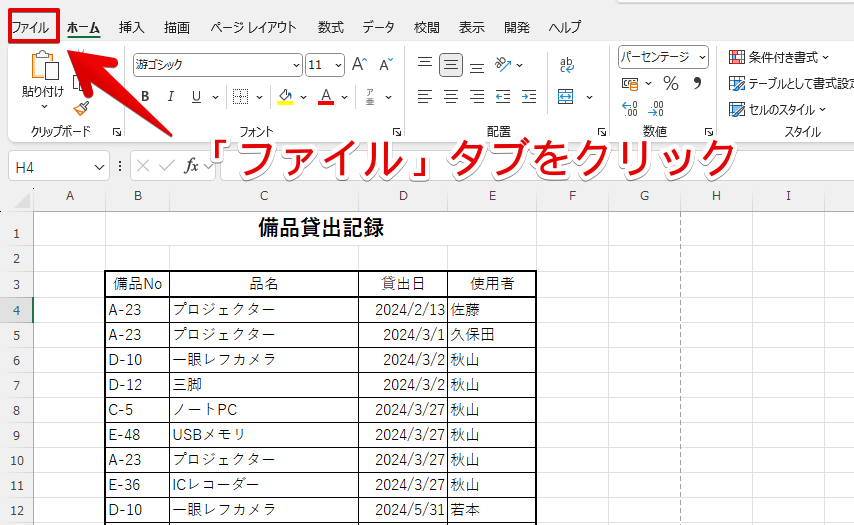Open the font name dropdown 游ゴシック
The image size is (854, 525).
217,65
